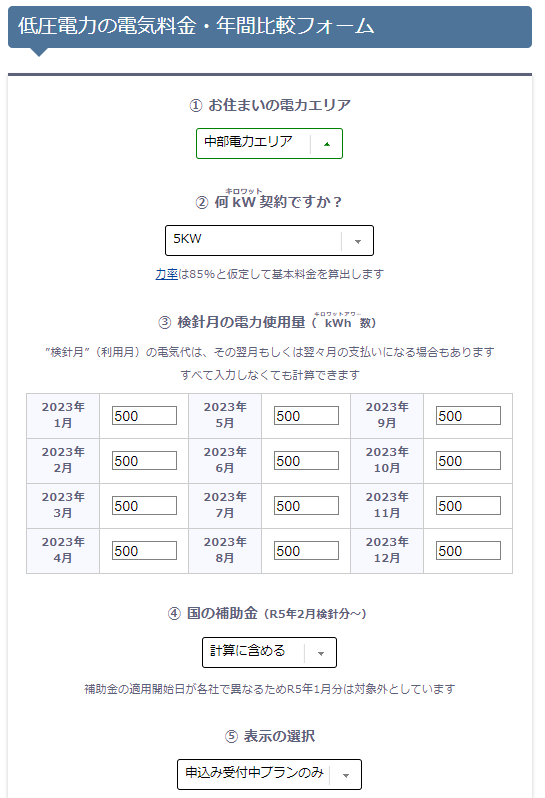The image size is (545, 798).
Task: Open the 計算に含める subsidy dropdown
Action: [269, 652]
